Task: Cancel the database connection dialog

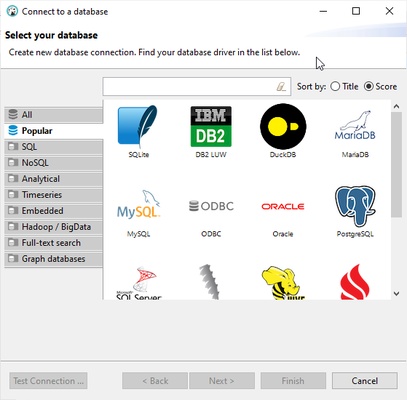Action: (x=365, y=381)
